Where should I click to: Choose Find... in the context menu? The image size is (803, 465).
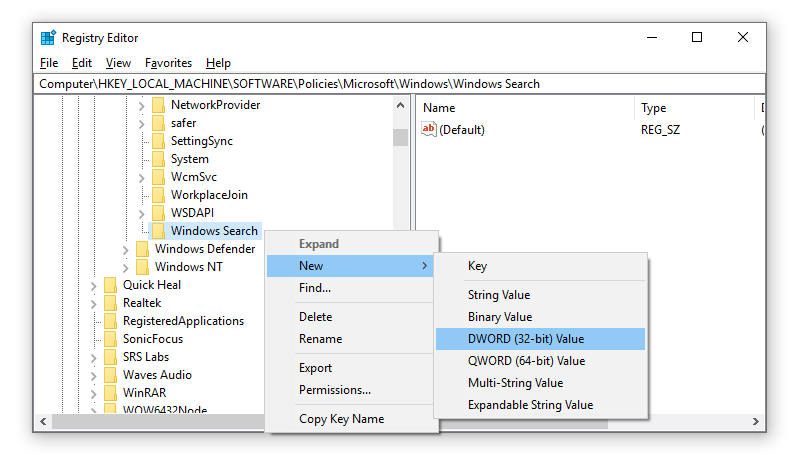tap(350, 288)
